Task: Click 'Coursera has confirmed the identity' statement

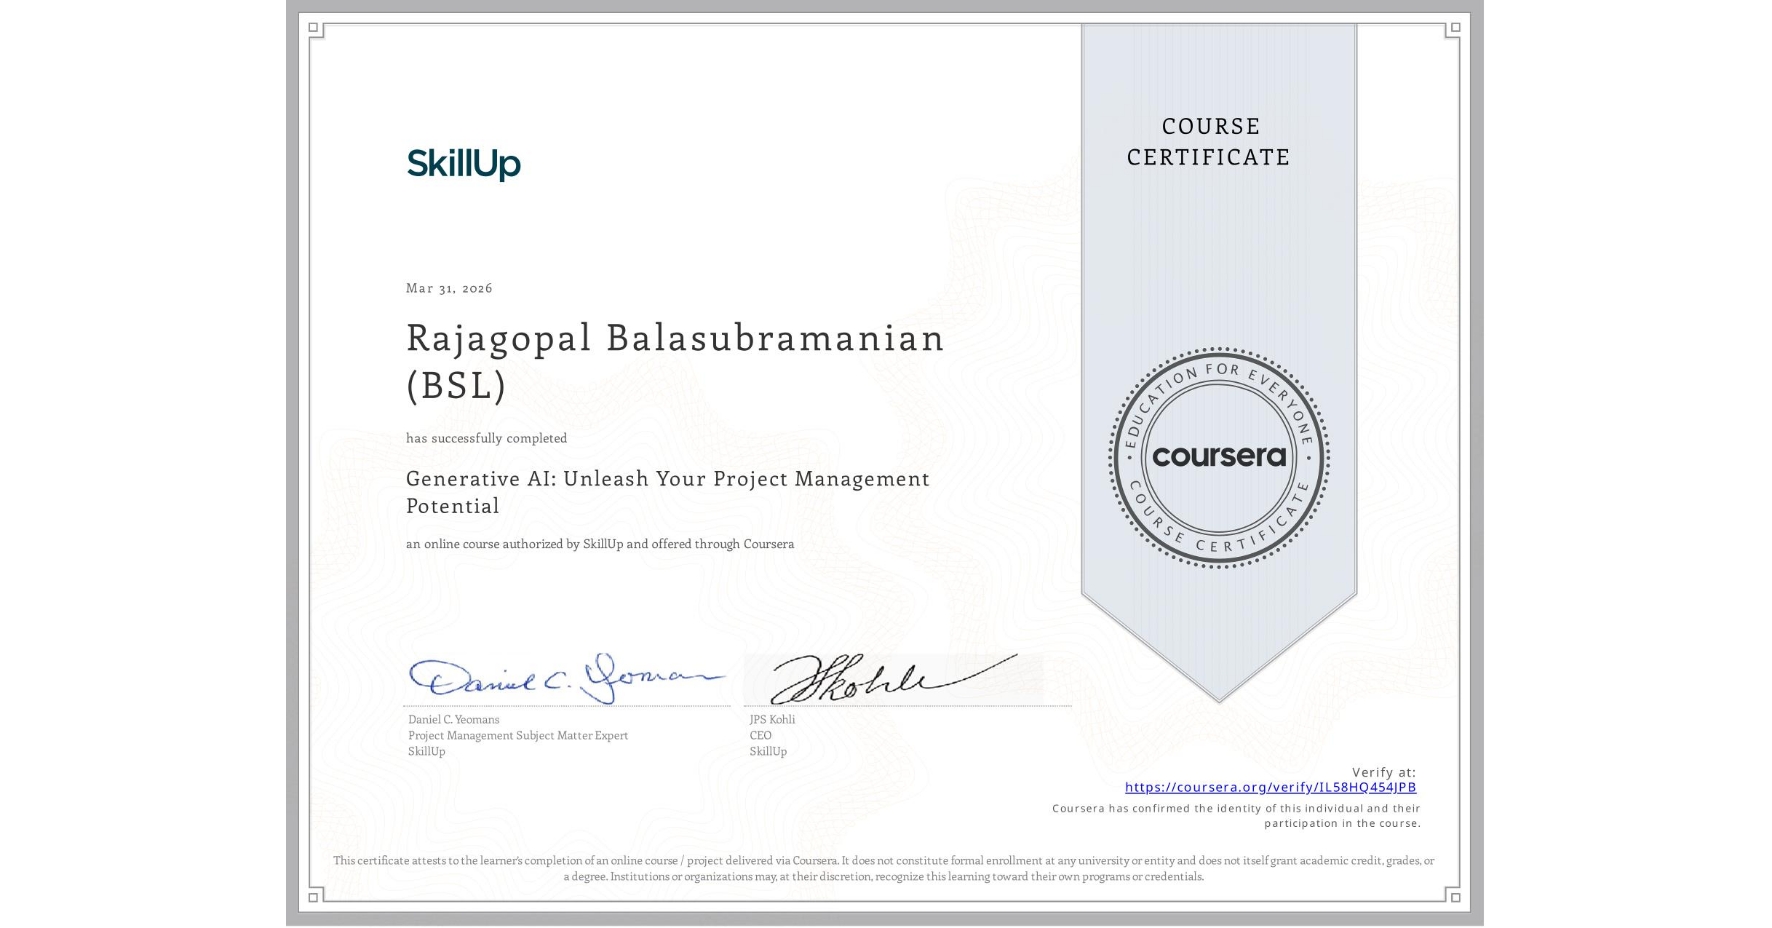Action: tap(1236, 815)
